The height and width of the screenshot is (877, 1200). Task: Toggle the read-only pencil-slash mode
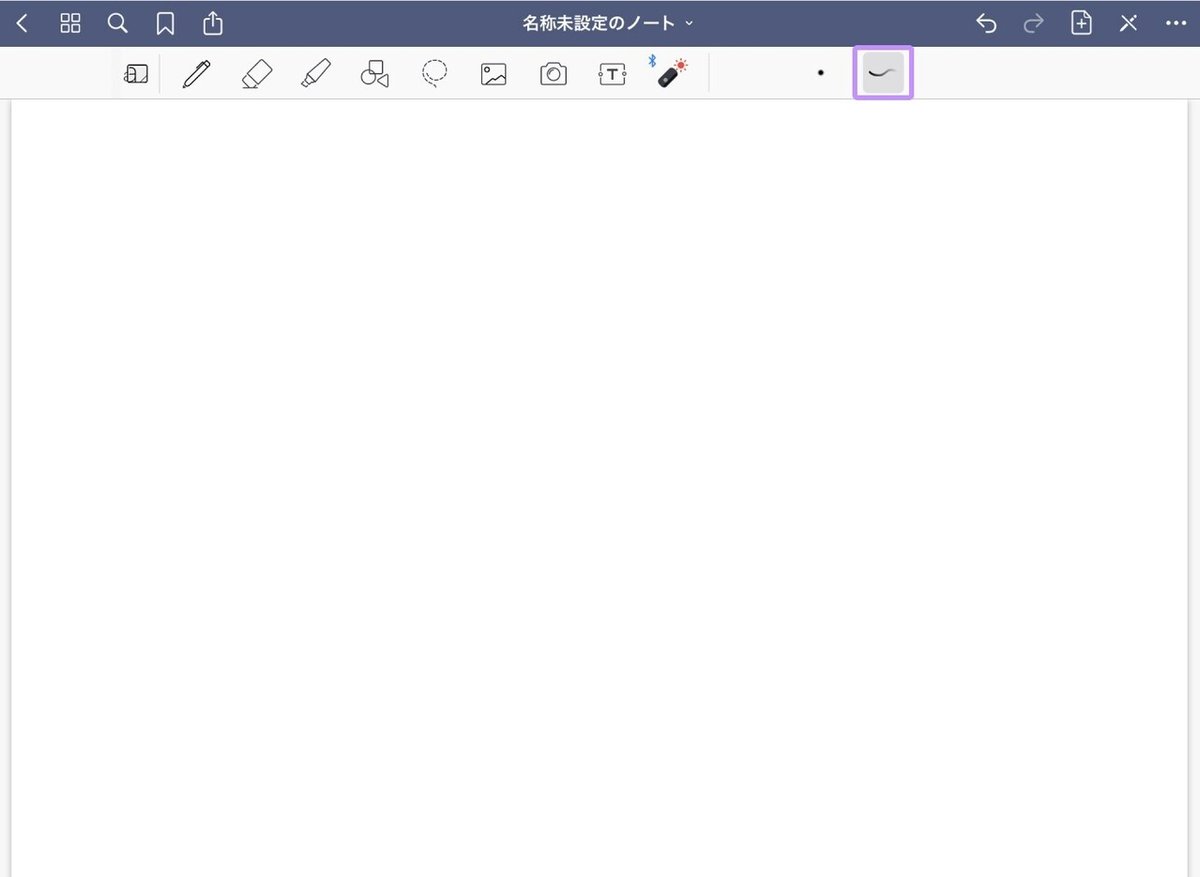point(1128,23)
